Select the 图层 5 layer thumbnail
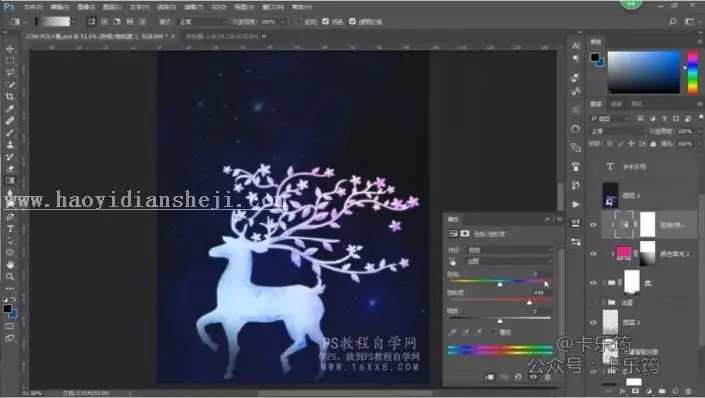Screen dimensions: 705x398 [x=610, y=195]
